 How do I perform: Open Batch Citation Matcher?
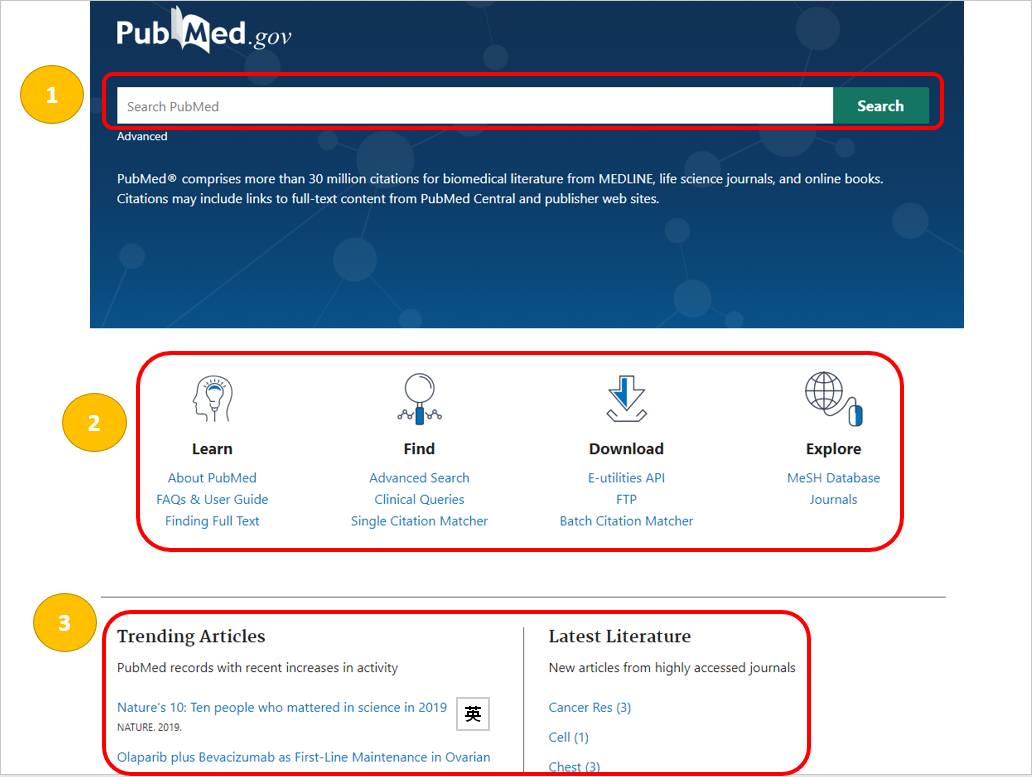[627, 521]
